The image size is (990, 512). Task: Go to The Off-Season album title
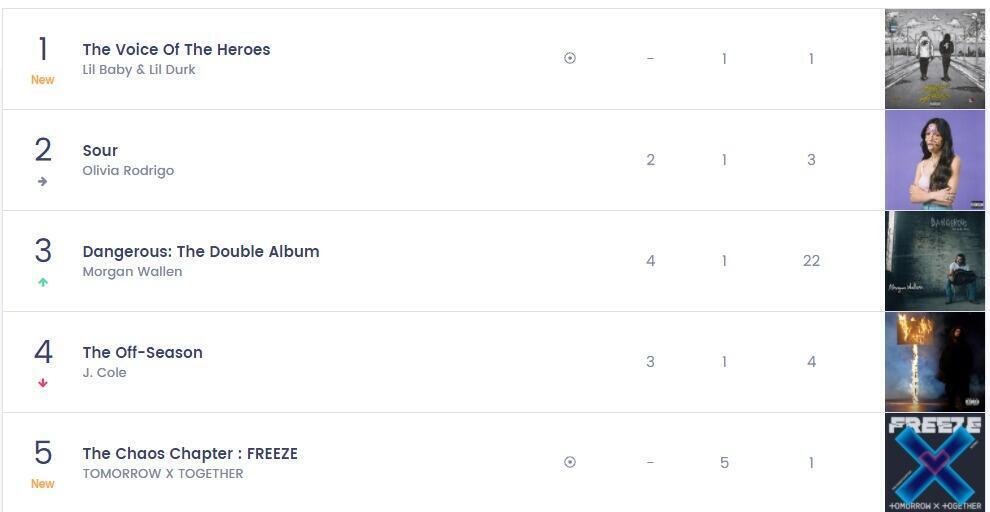click(142, 352)
